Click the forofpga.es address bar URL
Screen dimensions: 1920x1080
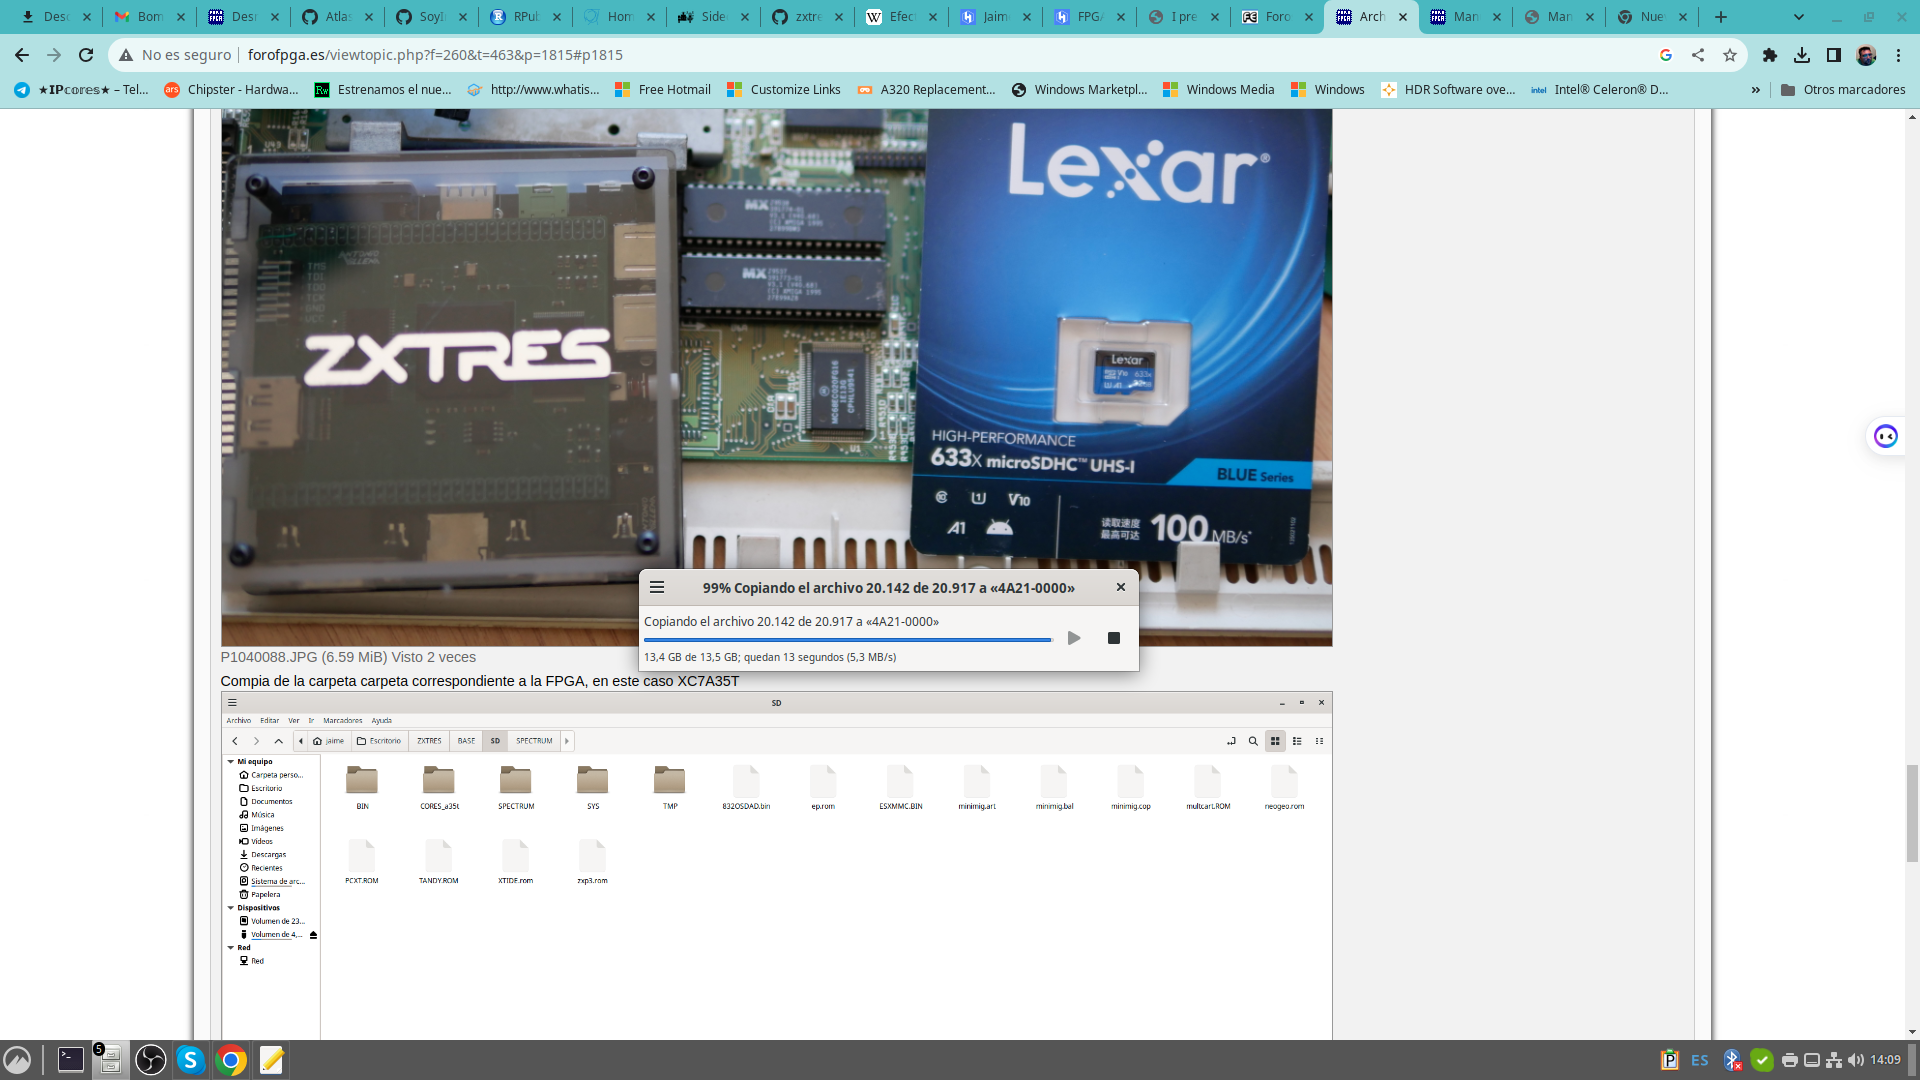[x=435, y=55]
